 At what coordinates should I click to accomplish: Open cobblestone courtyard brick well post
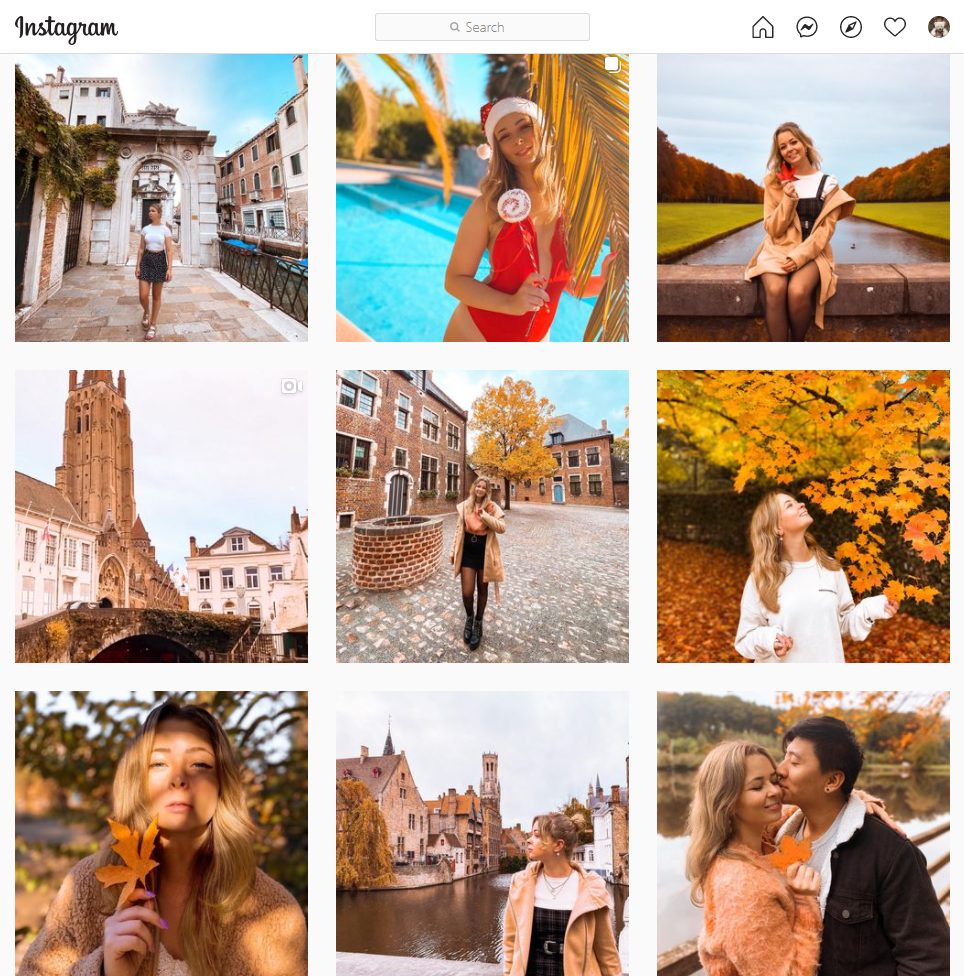pyautogui.click(x=482, y=516)
